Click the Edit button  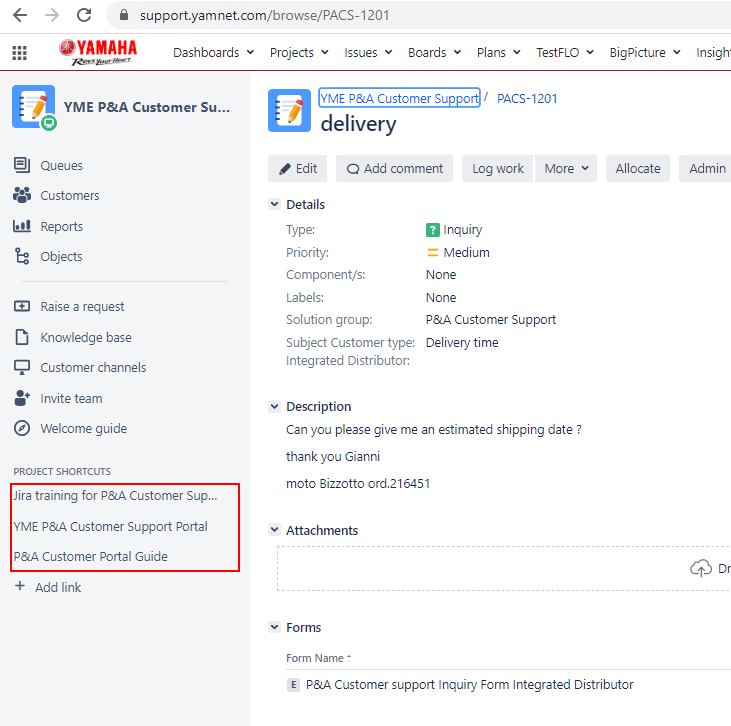tap(297, 168)
